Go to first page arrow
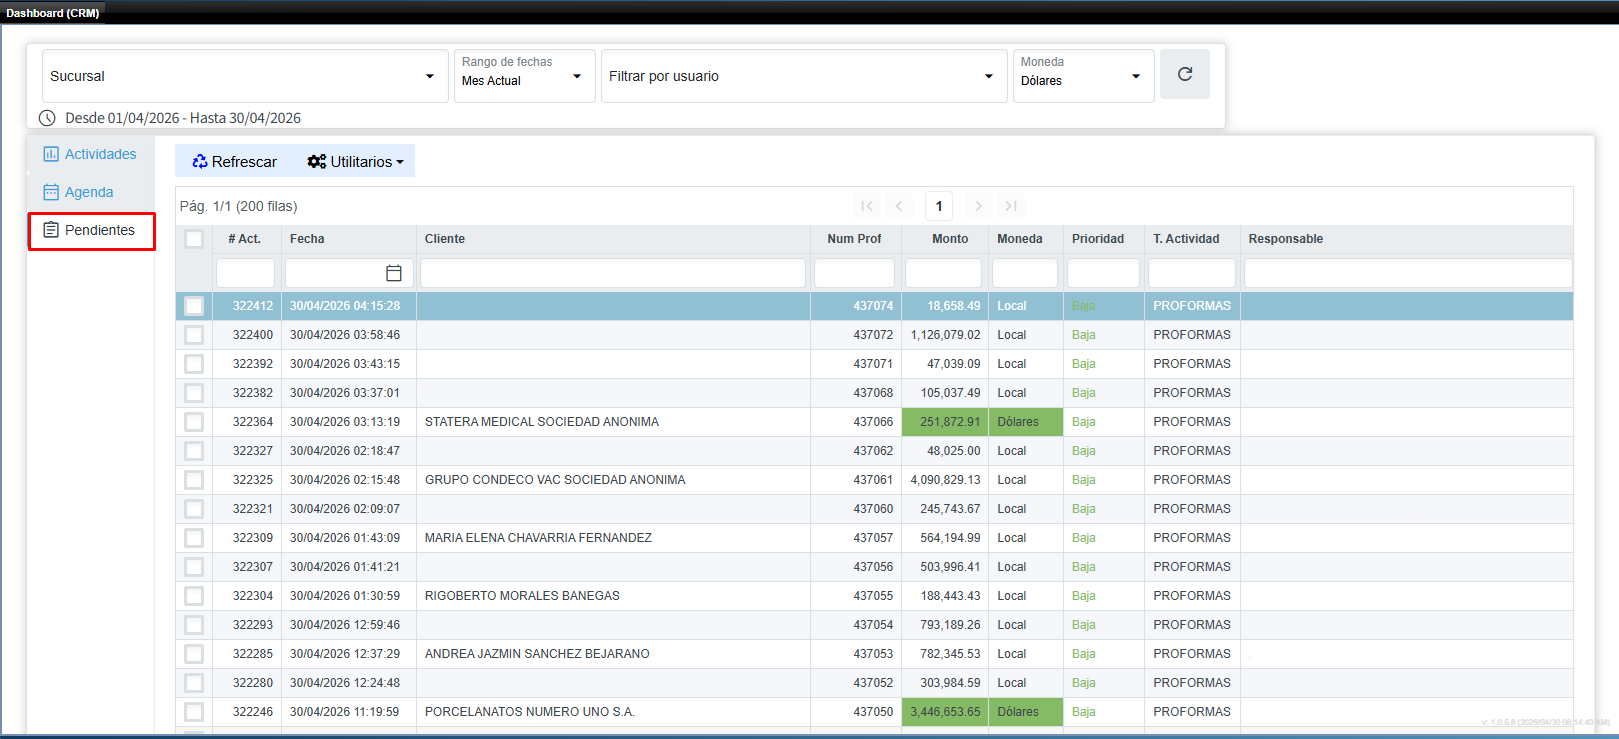Viewport: 1619px width, 739px height. (x=867, y=206)
